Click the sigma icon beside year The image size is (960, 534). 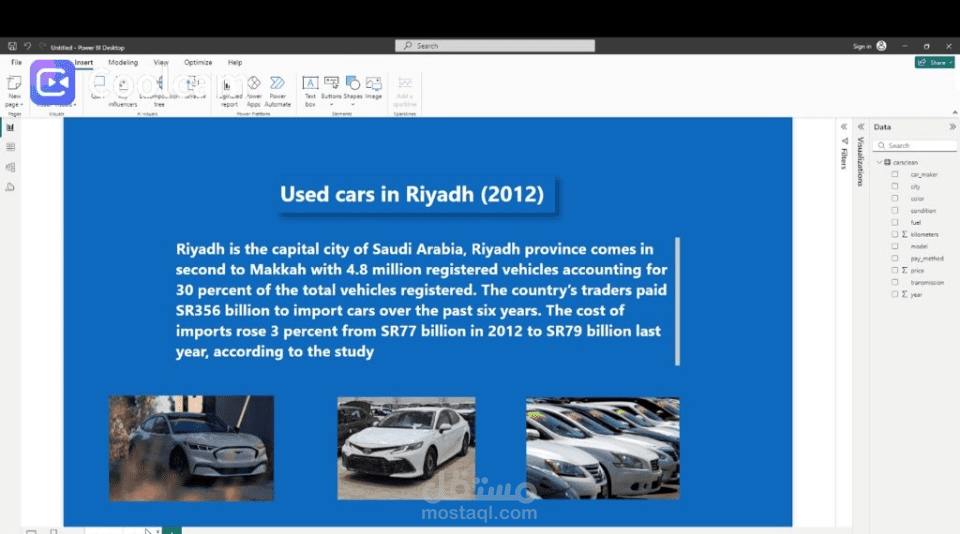tap(904, 295)
